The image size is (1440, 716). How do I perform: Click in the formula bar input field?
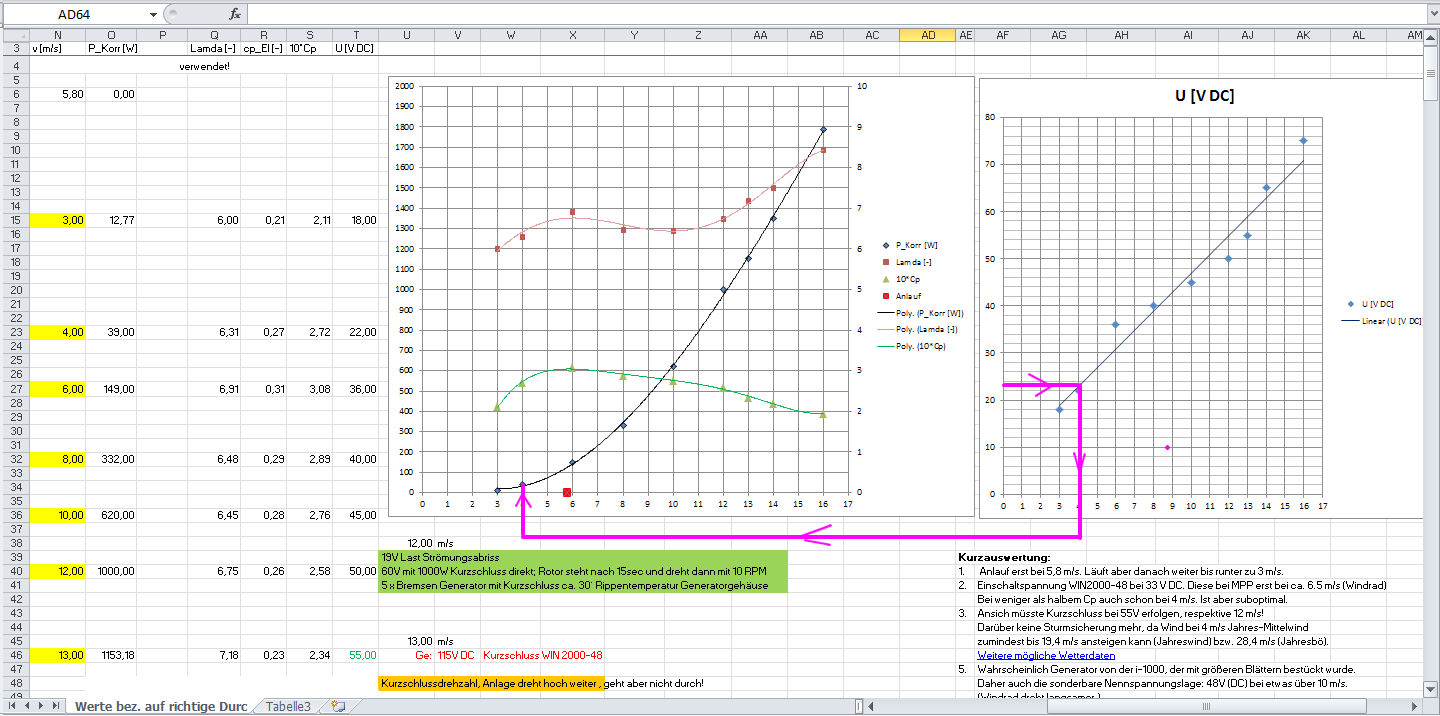click(x=800, y=14)
